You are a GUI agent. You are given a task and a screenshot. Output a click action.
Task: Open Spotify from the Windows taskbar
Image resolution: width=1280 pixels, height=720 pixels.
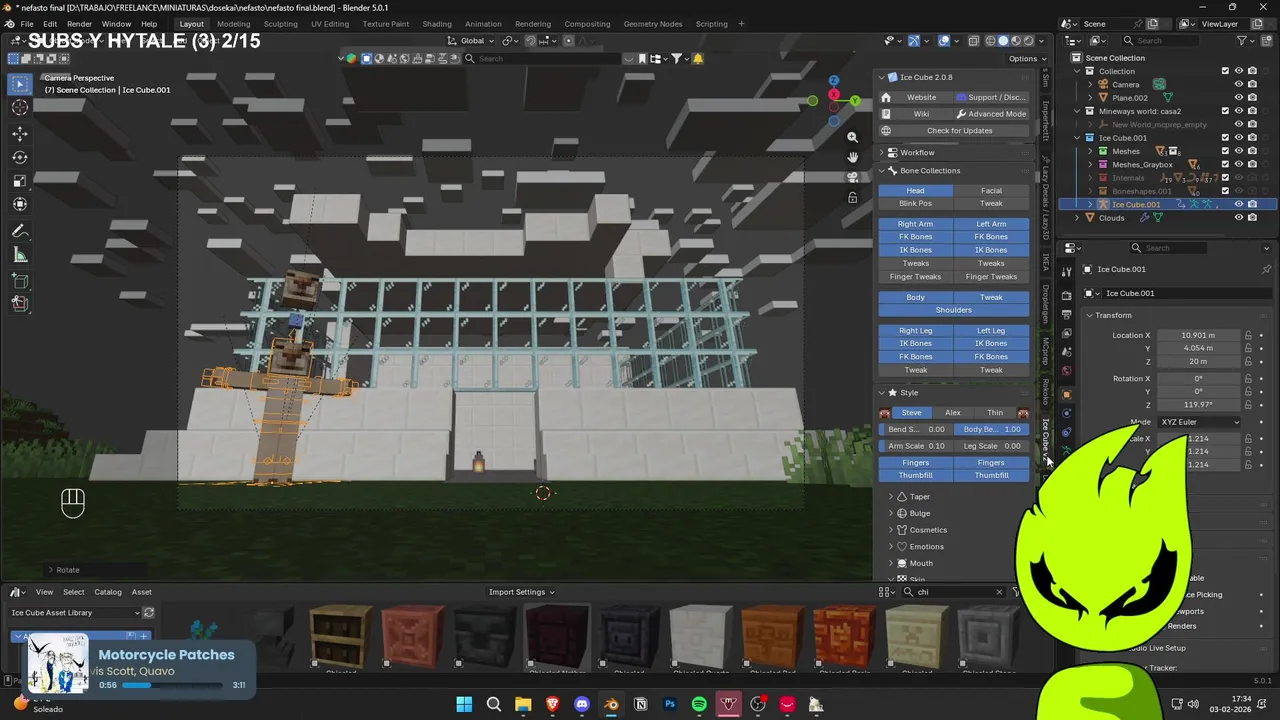[x=699, y=705]
